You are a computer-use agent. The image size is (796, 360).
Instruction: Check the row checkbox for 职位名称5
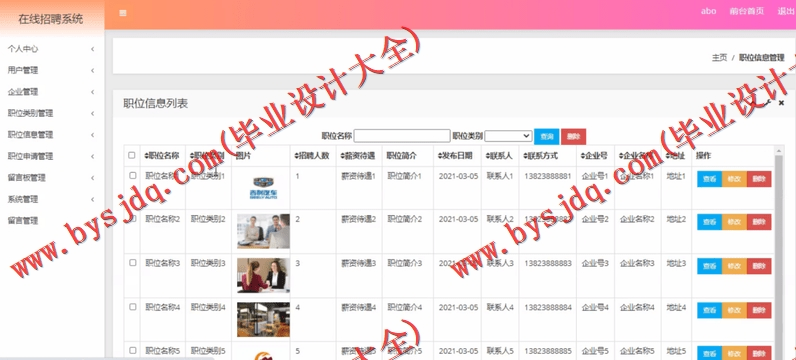tap(132, 350)
